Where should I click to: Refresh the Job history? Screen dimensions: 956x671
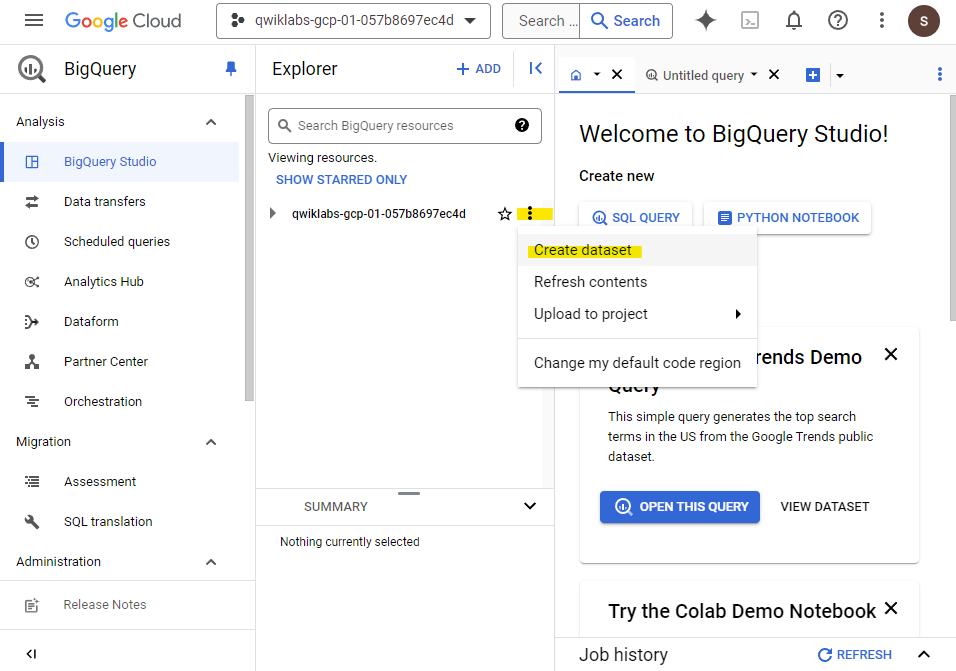point(855,655)
